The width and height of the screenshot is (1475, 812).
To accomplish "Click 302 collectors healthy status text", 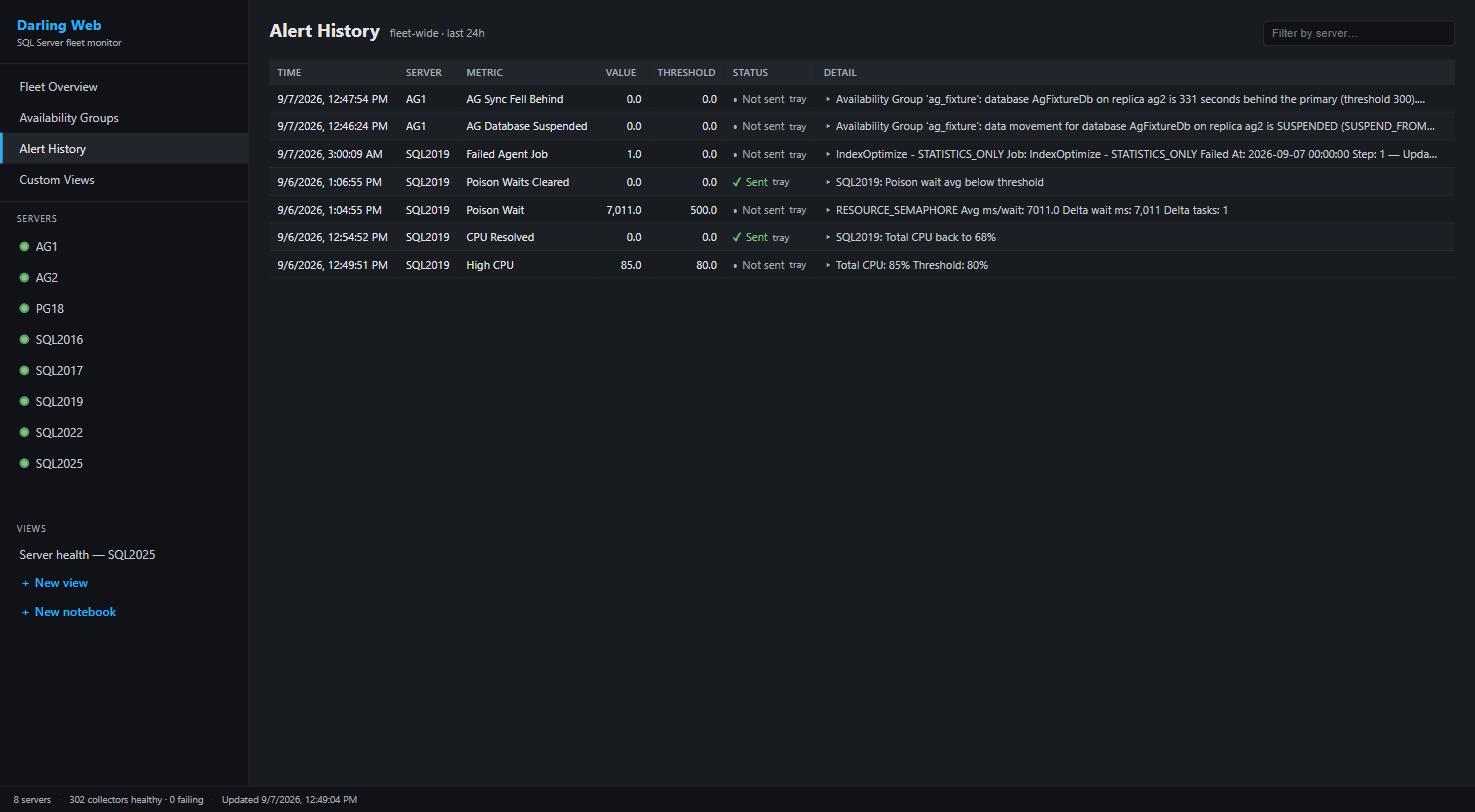I will tap(136, 800).
